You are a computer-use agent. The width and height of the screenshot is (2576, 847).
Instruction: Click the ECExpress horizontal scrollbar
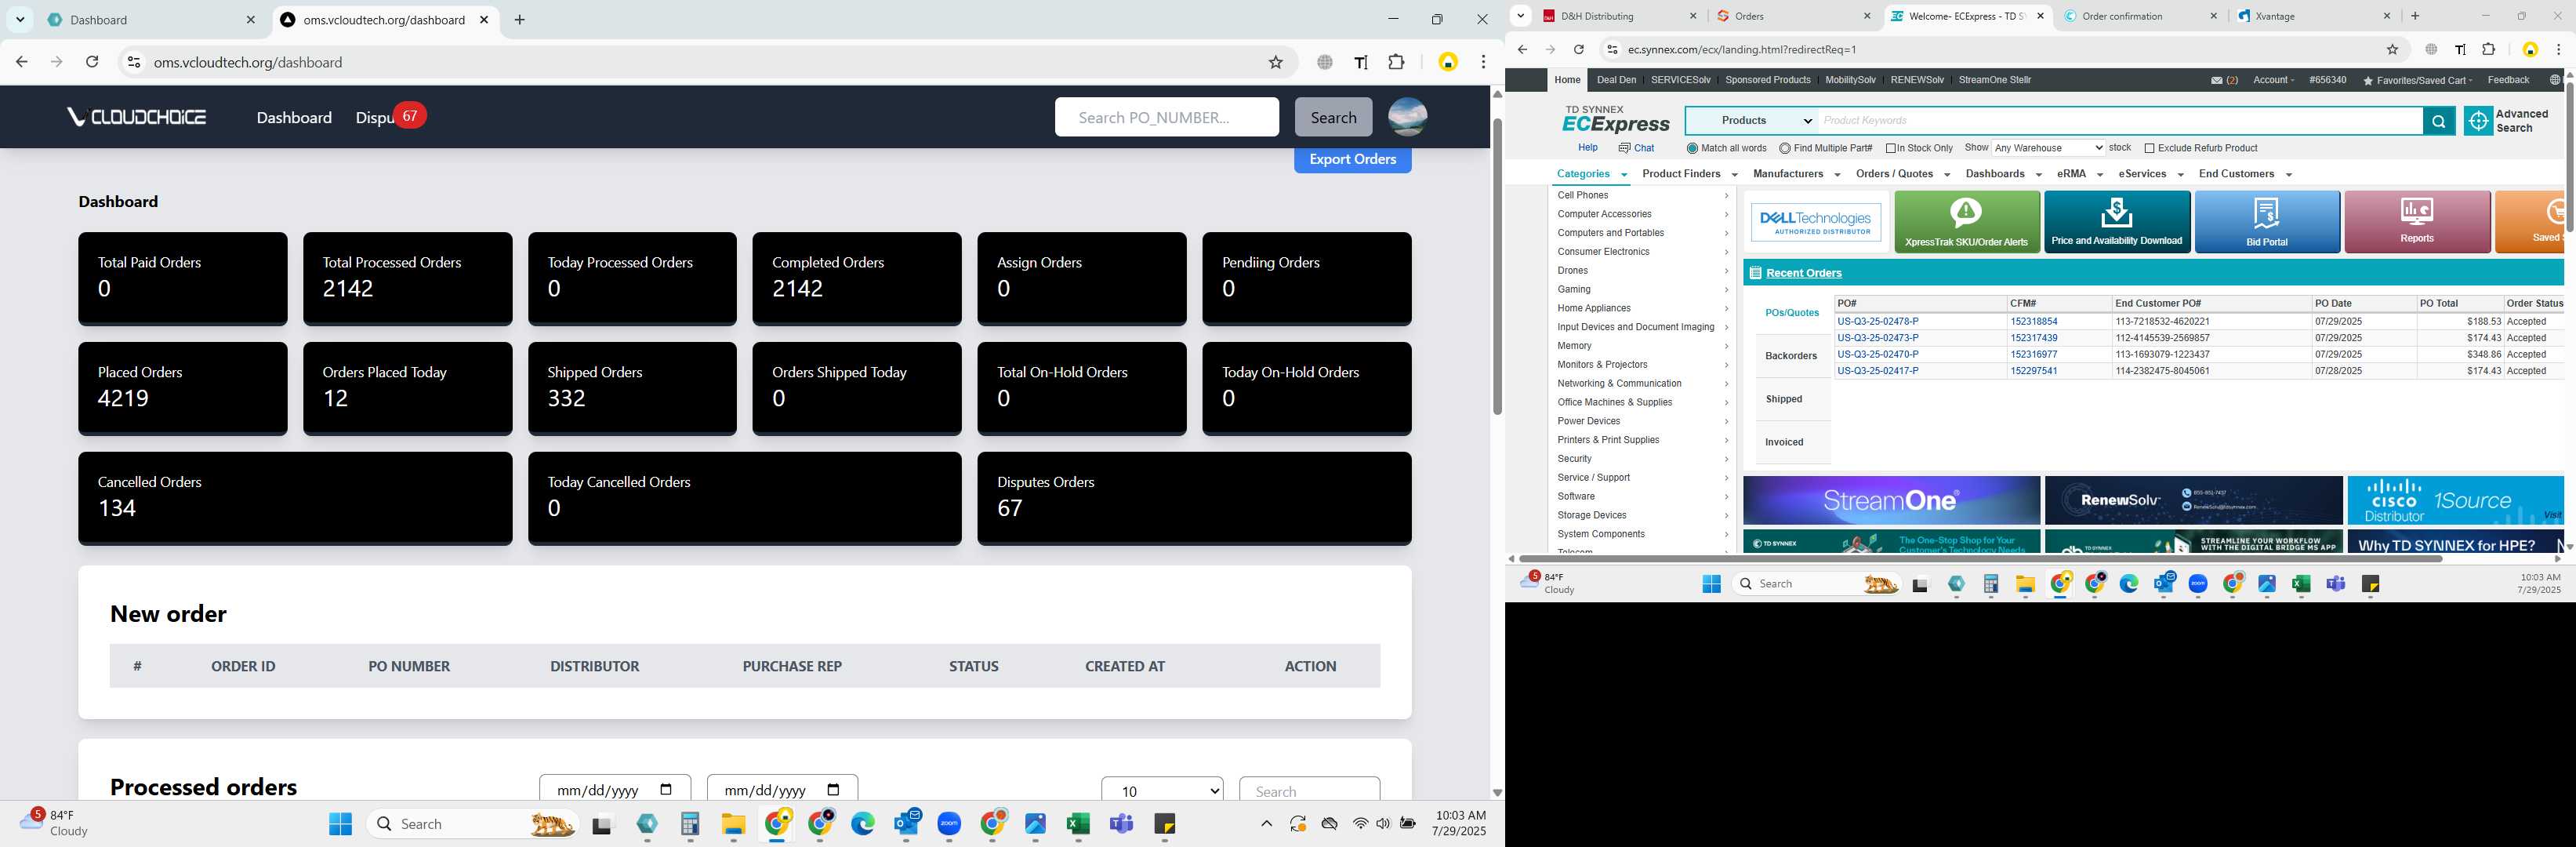1980,559
